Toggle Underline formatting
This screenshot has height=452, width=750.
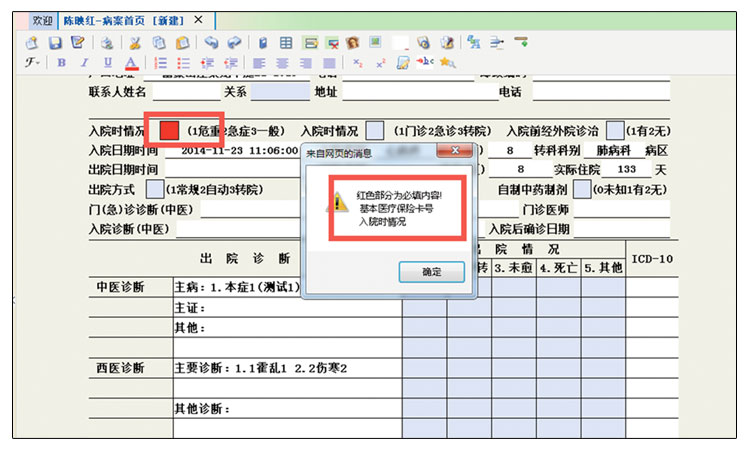coord(108,63)
